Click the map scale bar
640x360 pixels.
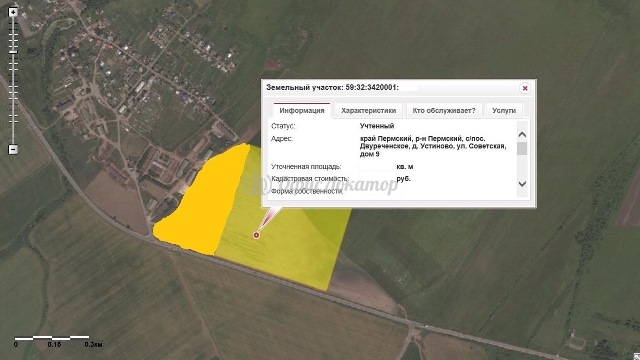point(52,338)
